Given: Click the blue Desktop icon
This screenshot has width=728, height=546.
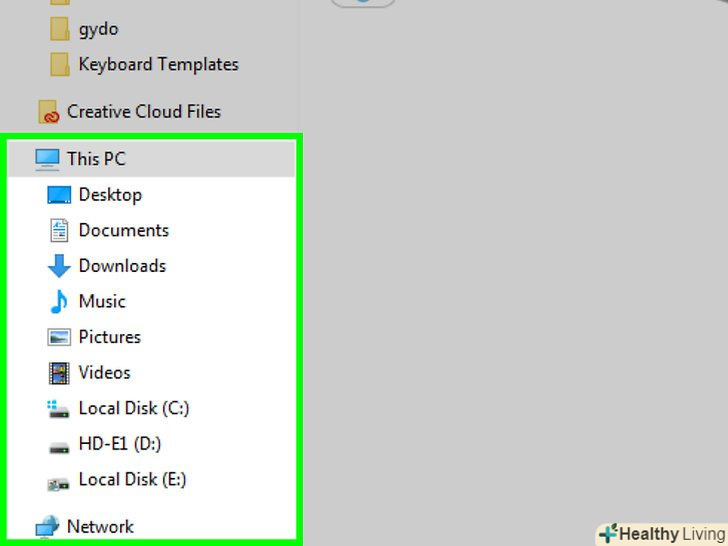Looking at the screenshot, I should [60, 195].
